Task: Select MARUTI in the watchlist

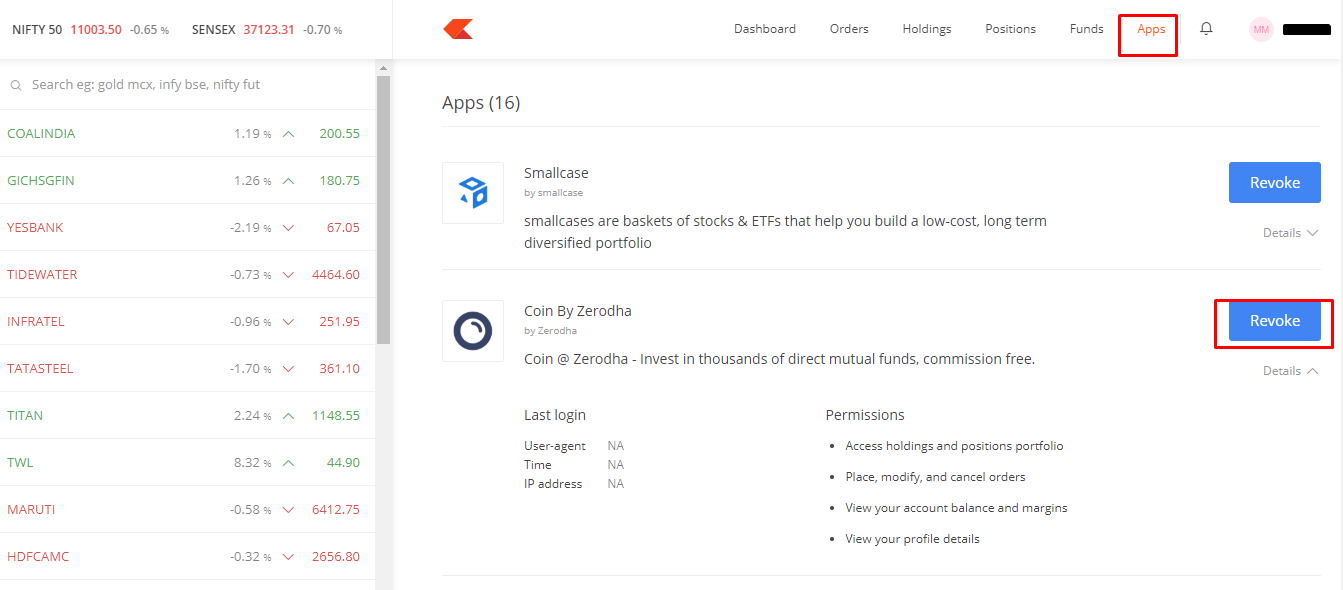Action: (x=188, y=510)
